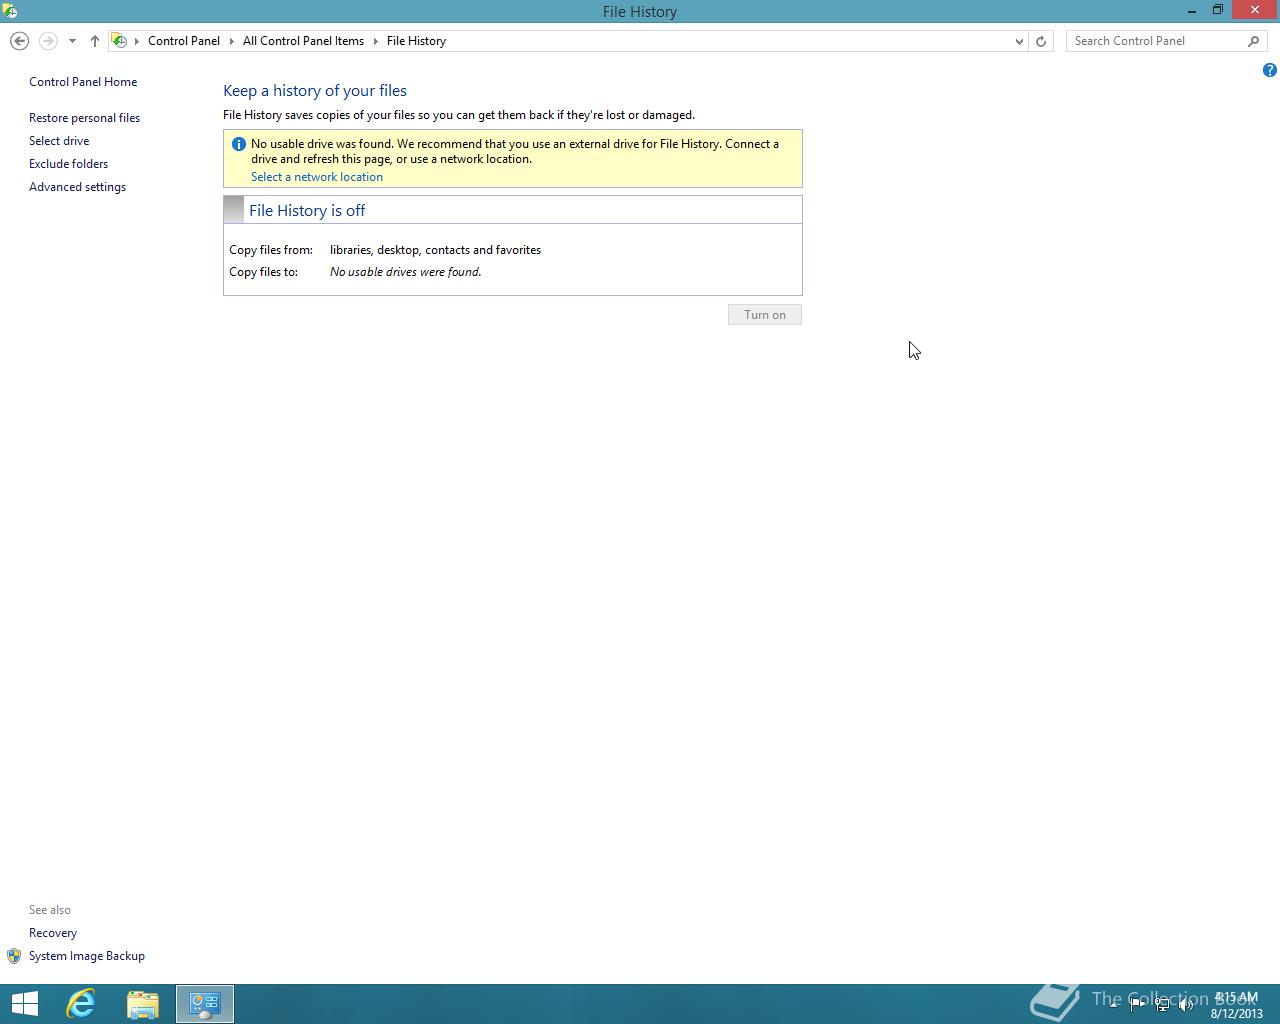
Task: Launch Internet Explorer from taskbar
Action: (81, 1004)
